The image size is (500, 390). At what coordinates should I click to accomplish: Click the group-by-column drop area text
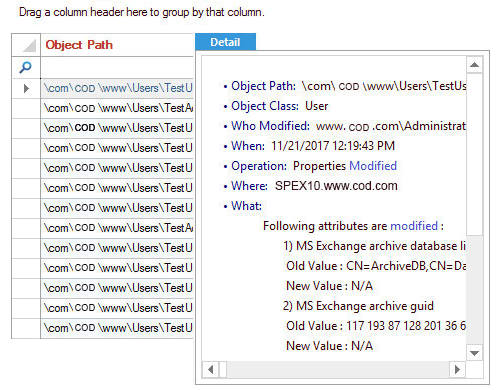coord(142,12)
